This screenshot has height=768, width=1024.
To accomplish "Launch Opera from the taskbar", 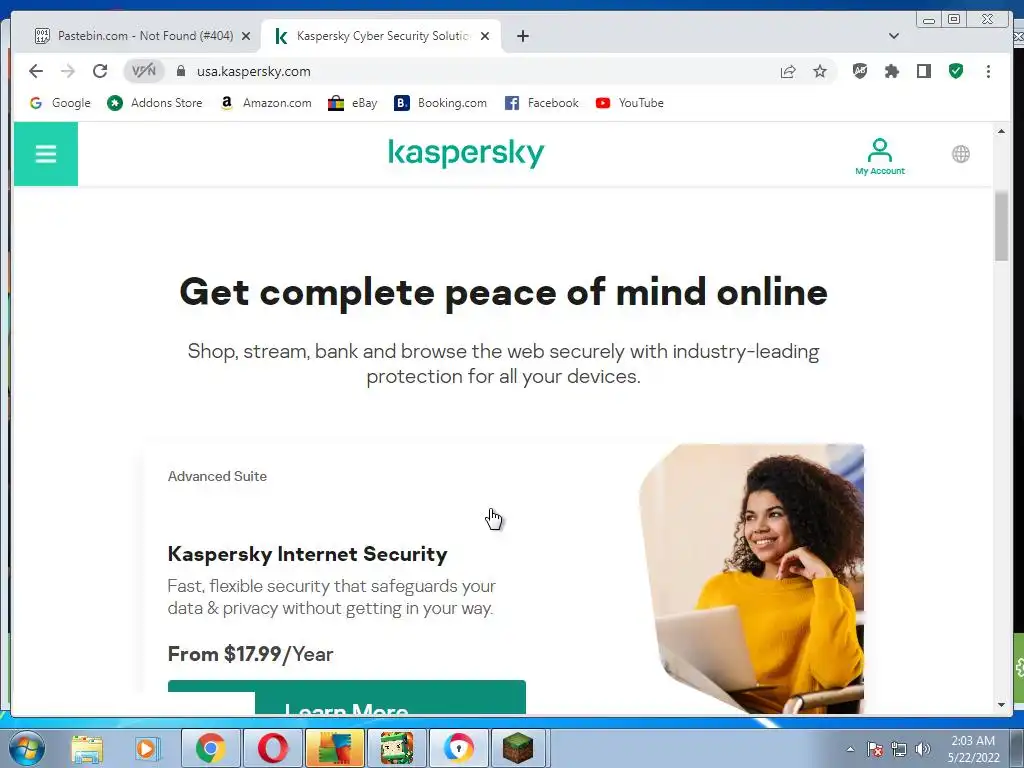I will click(x=272, y=748).
